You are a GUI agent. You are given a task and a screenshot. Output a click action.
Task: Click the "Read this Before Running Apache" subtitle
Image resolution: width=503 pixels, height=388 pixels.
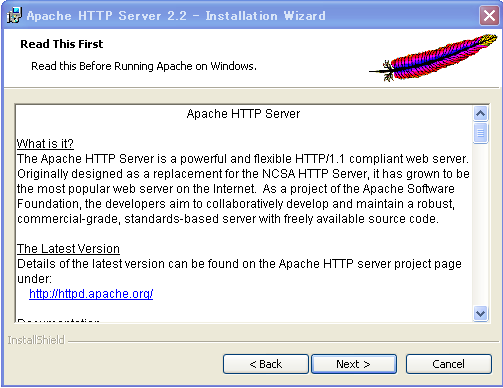144,66
